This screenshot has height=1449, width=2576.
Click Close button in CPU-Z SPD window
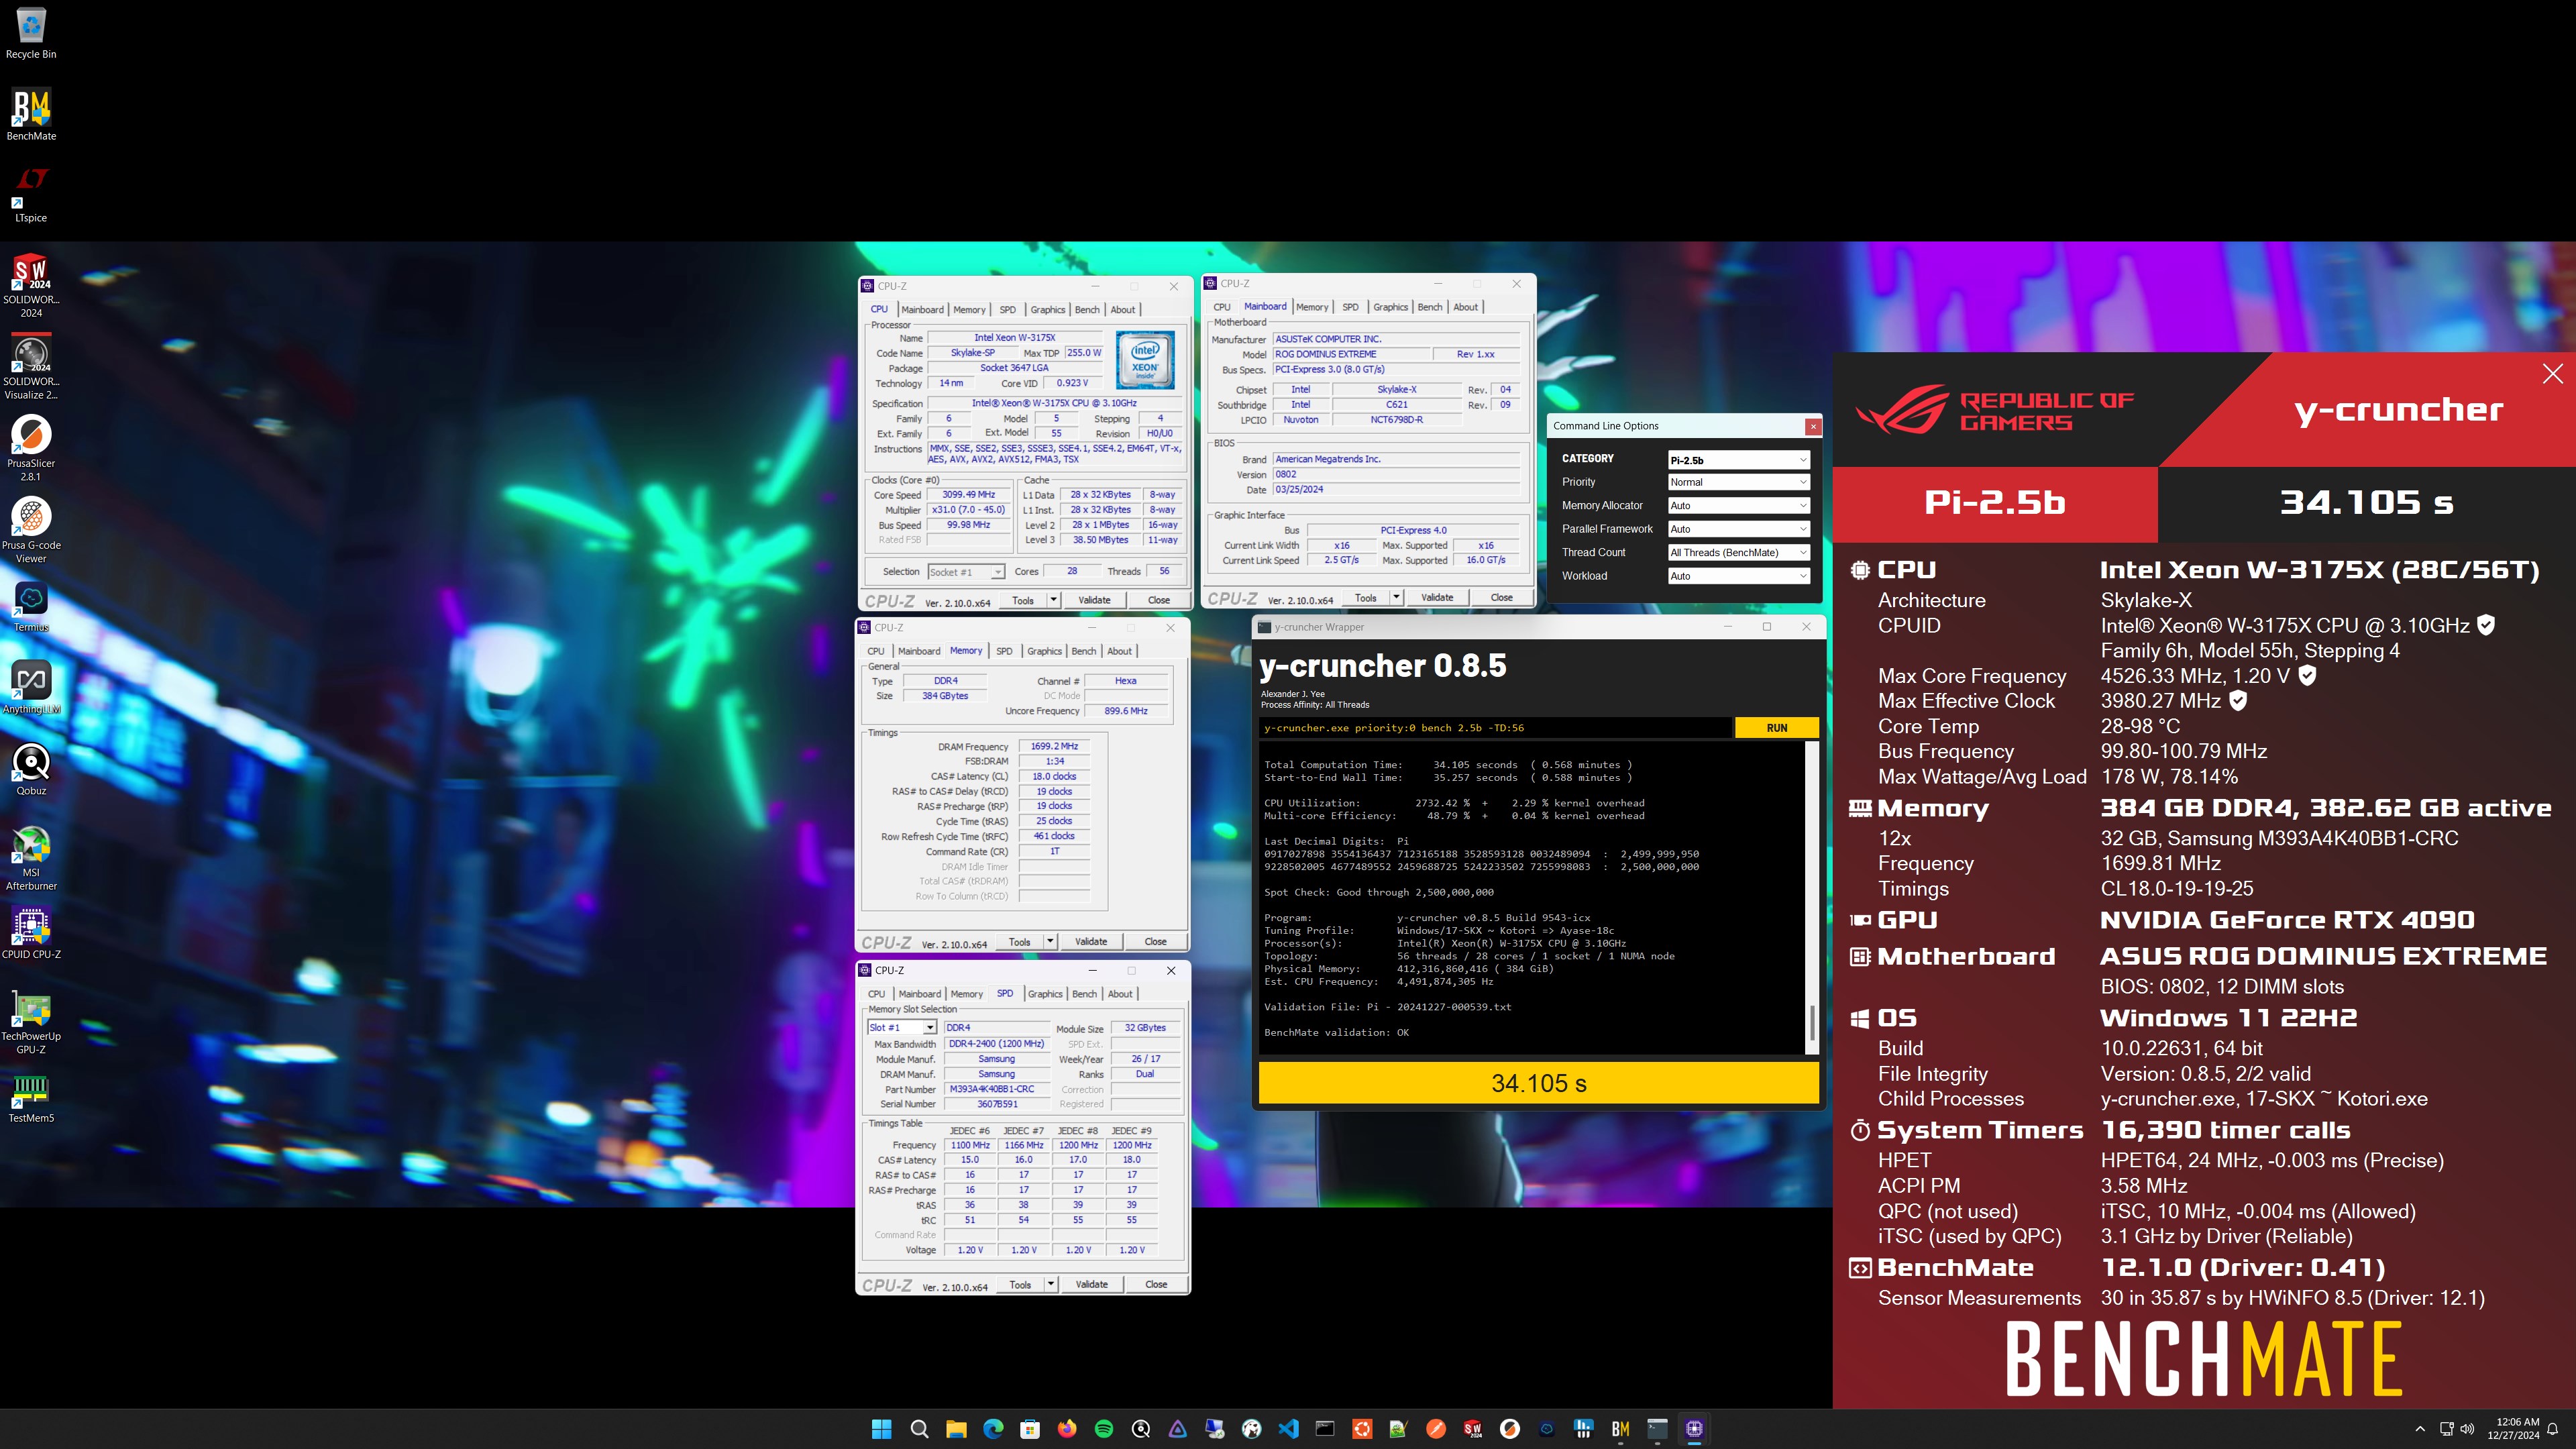1156,1285
